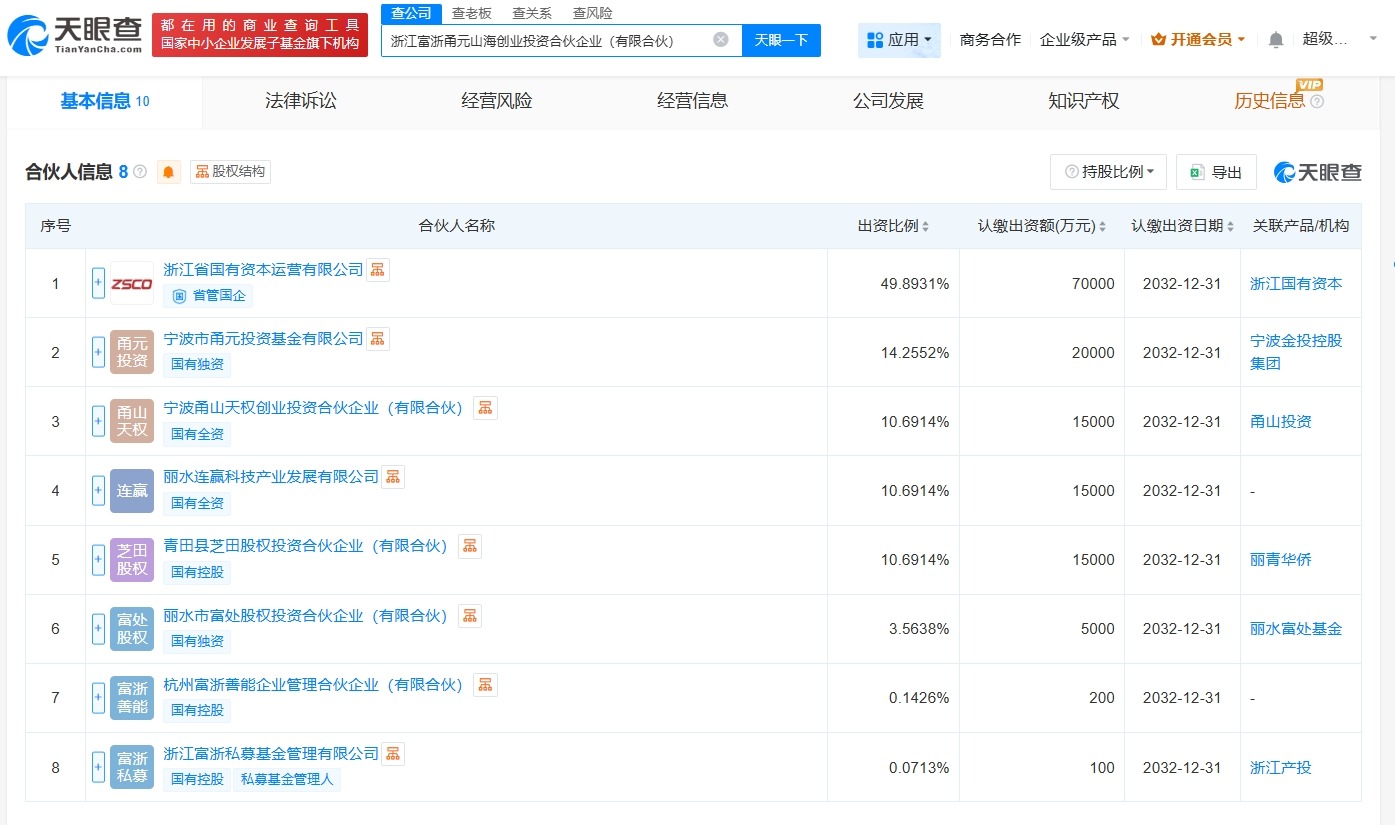Clear the search box using the X icon
1395x825 pixels.
719,39
